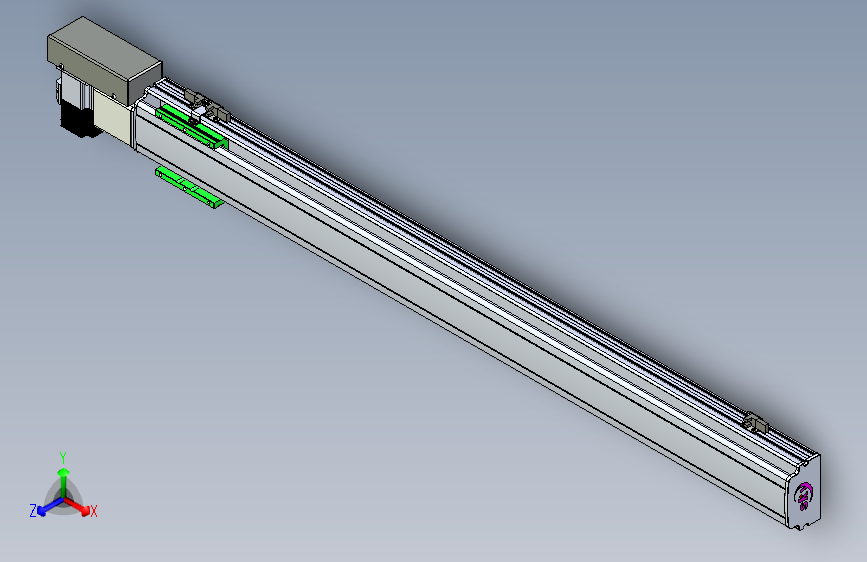Click the magenta logo on the end cap
This screenshot has height=562, width=867.
point(805,496)
